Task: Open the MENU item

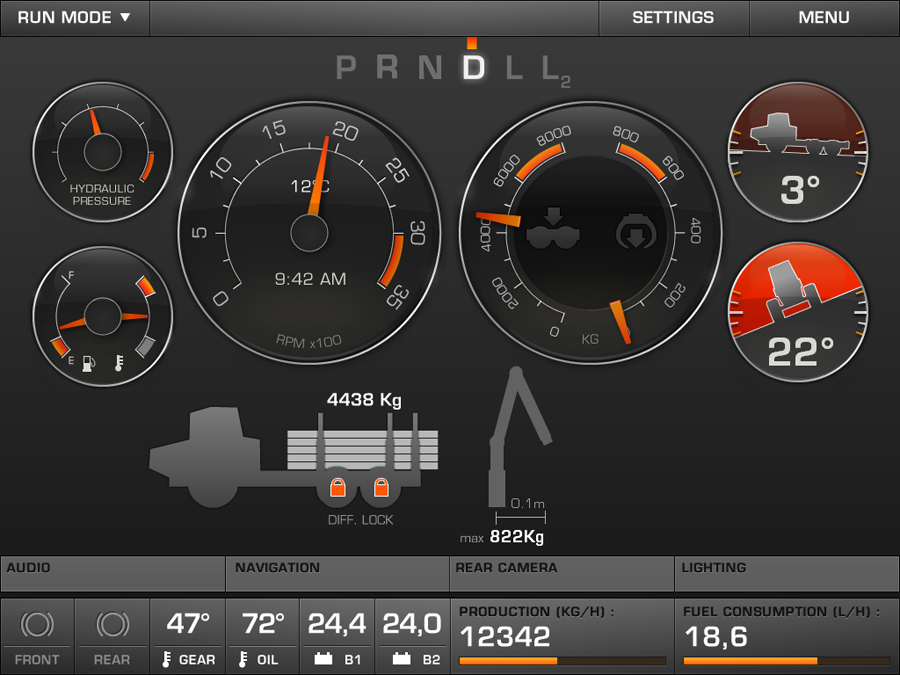Action: coord(823,17)
